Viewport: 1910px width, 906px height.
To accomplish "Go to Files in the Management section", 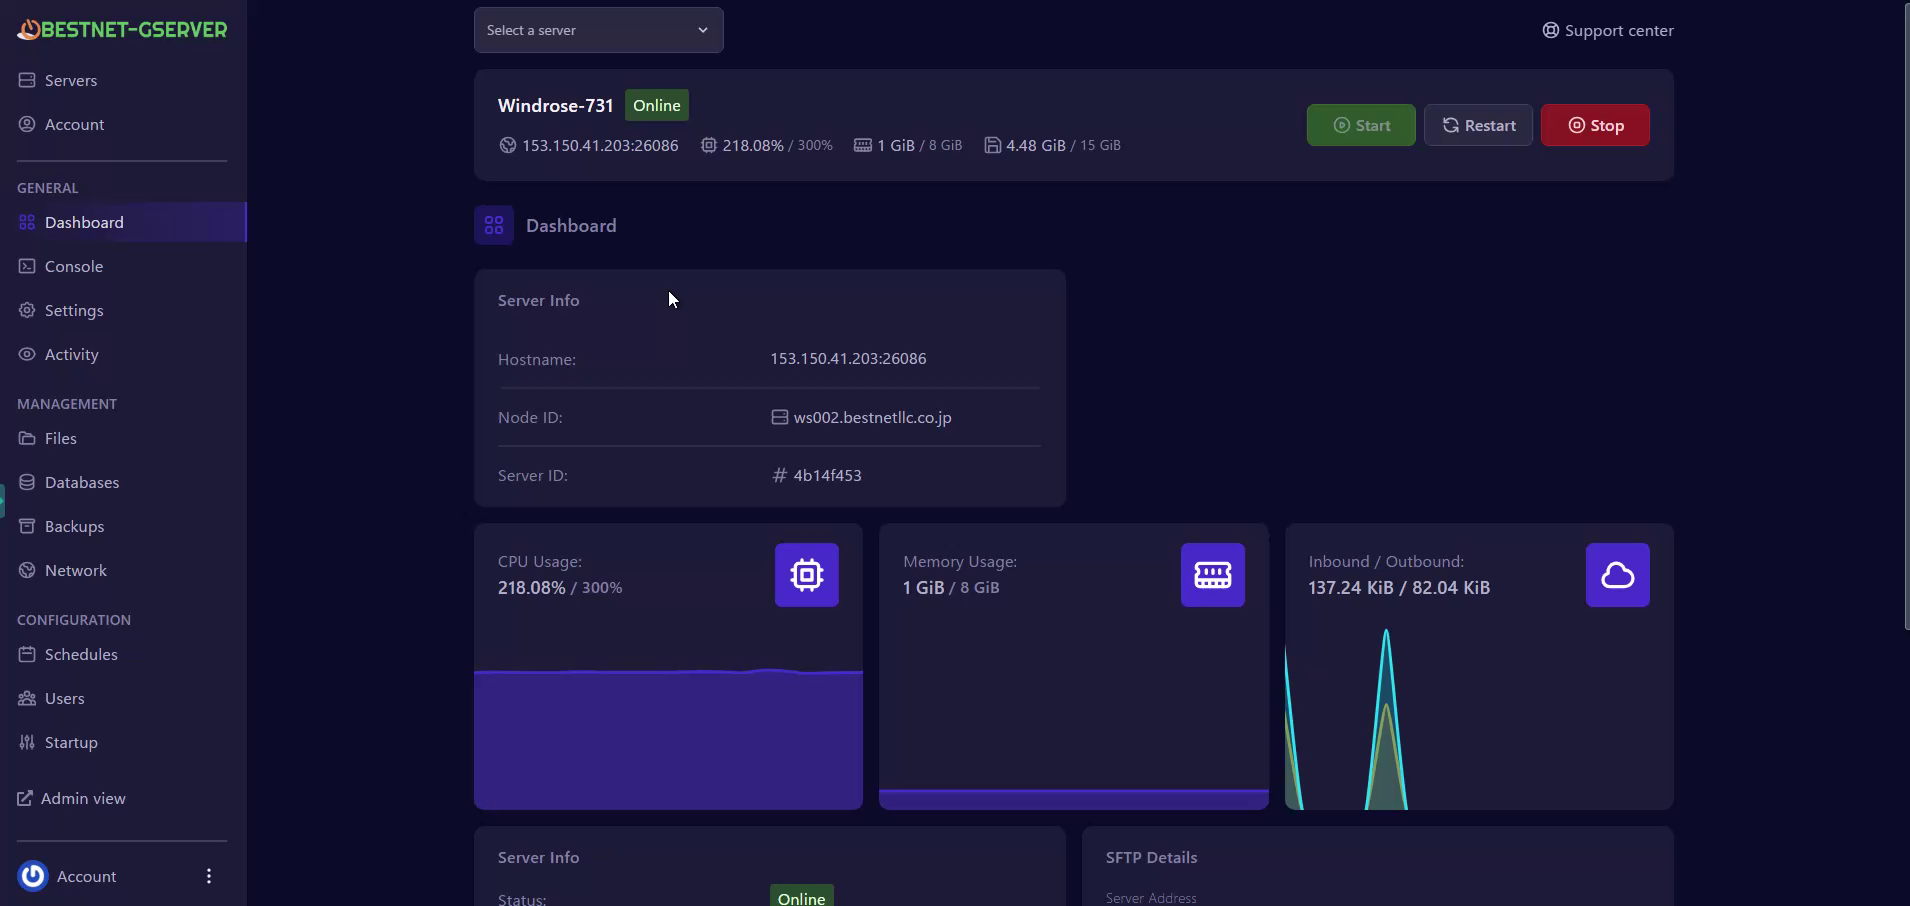I will click(x=61, y=439).
